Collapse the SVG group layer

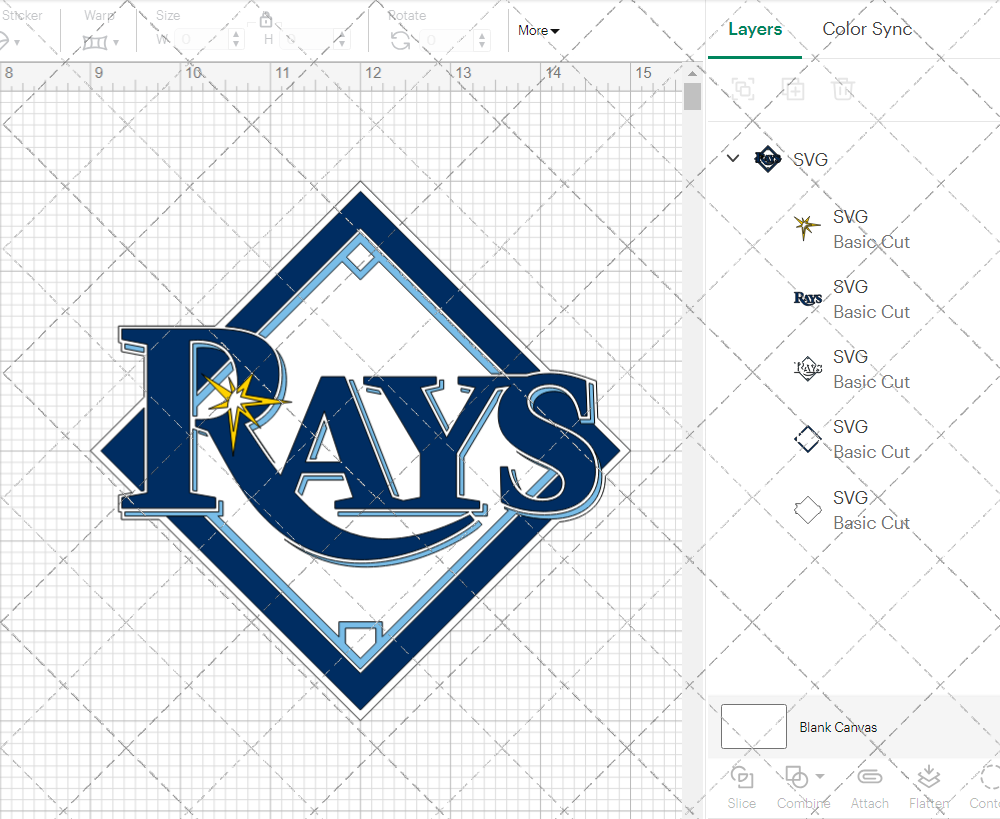coord(733,158)
